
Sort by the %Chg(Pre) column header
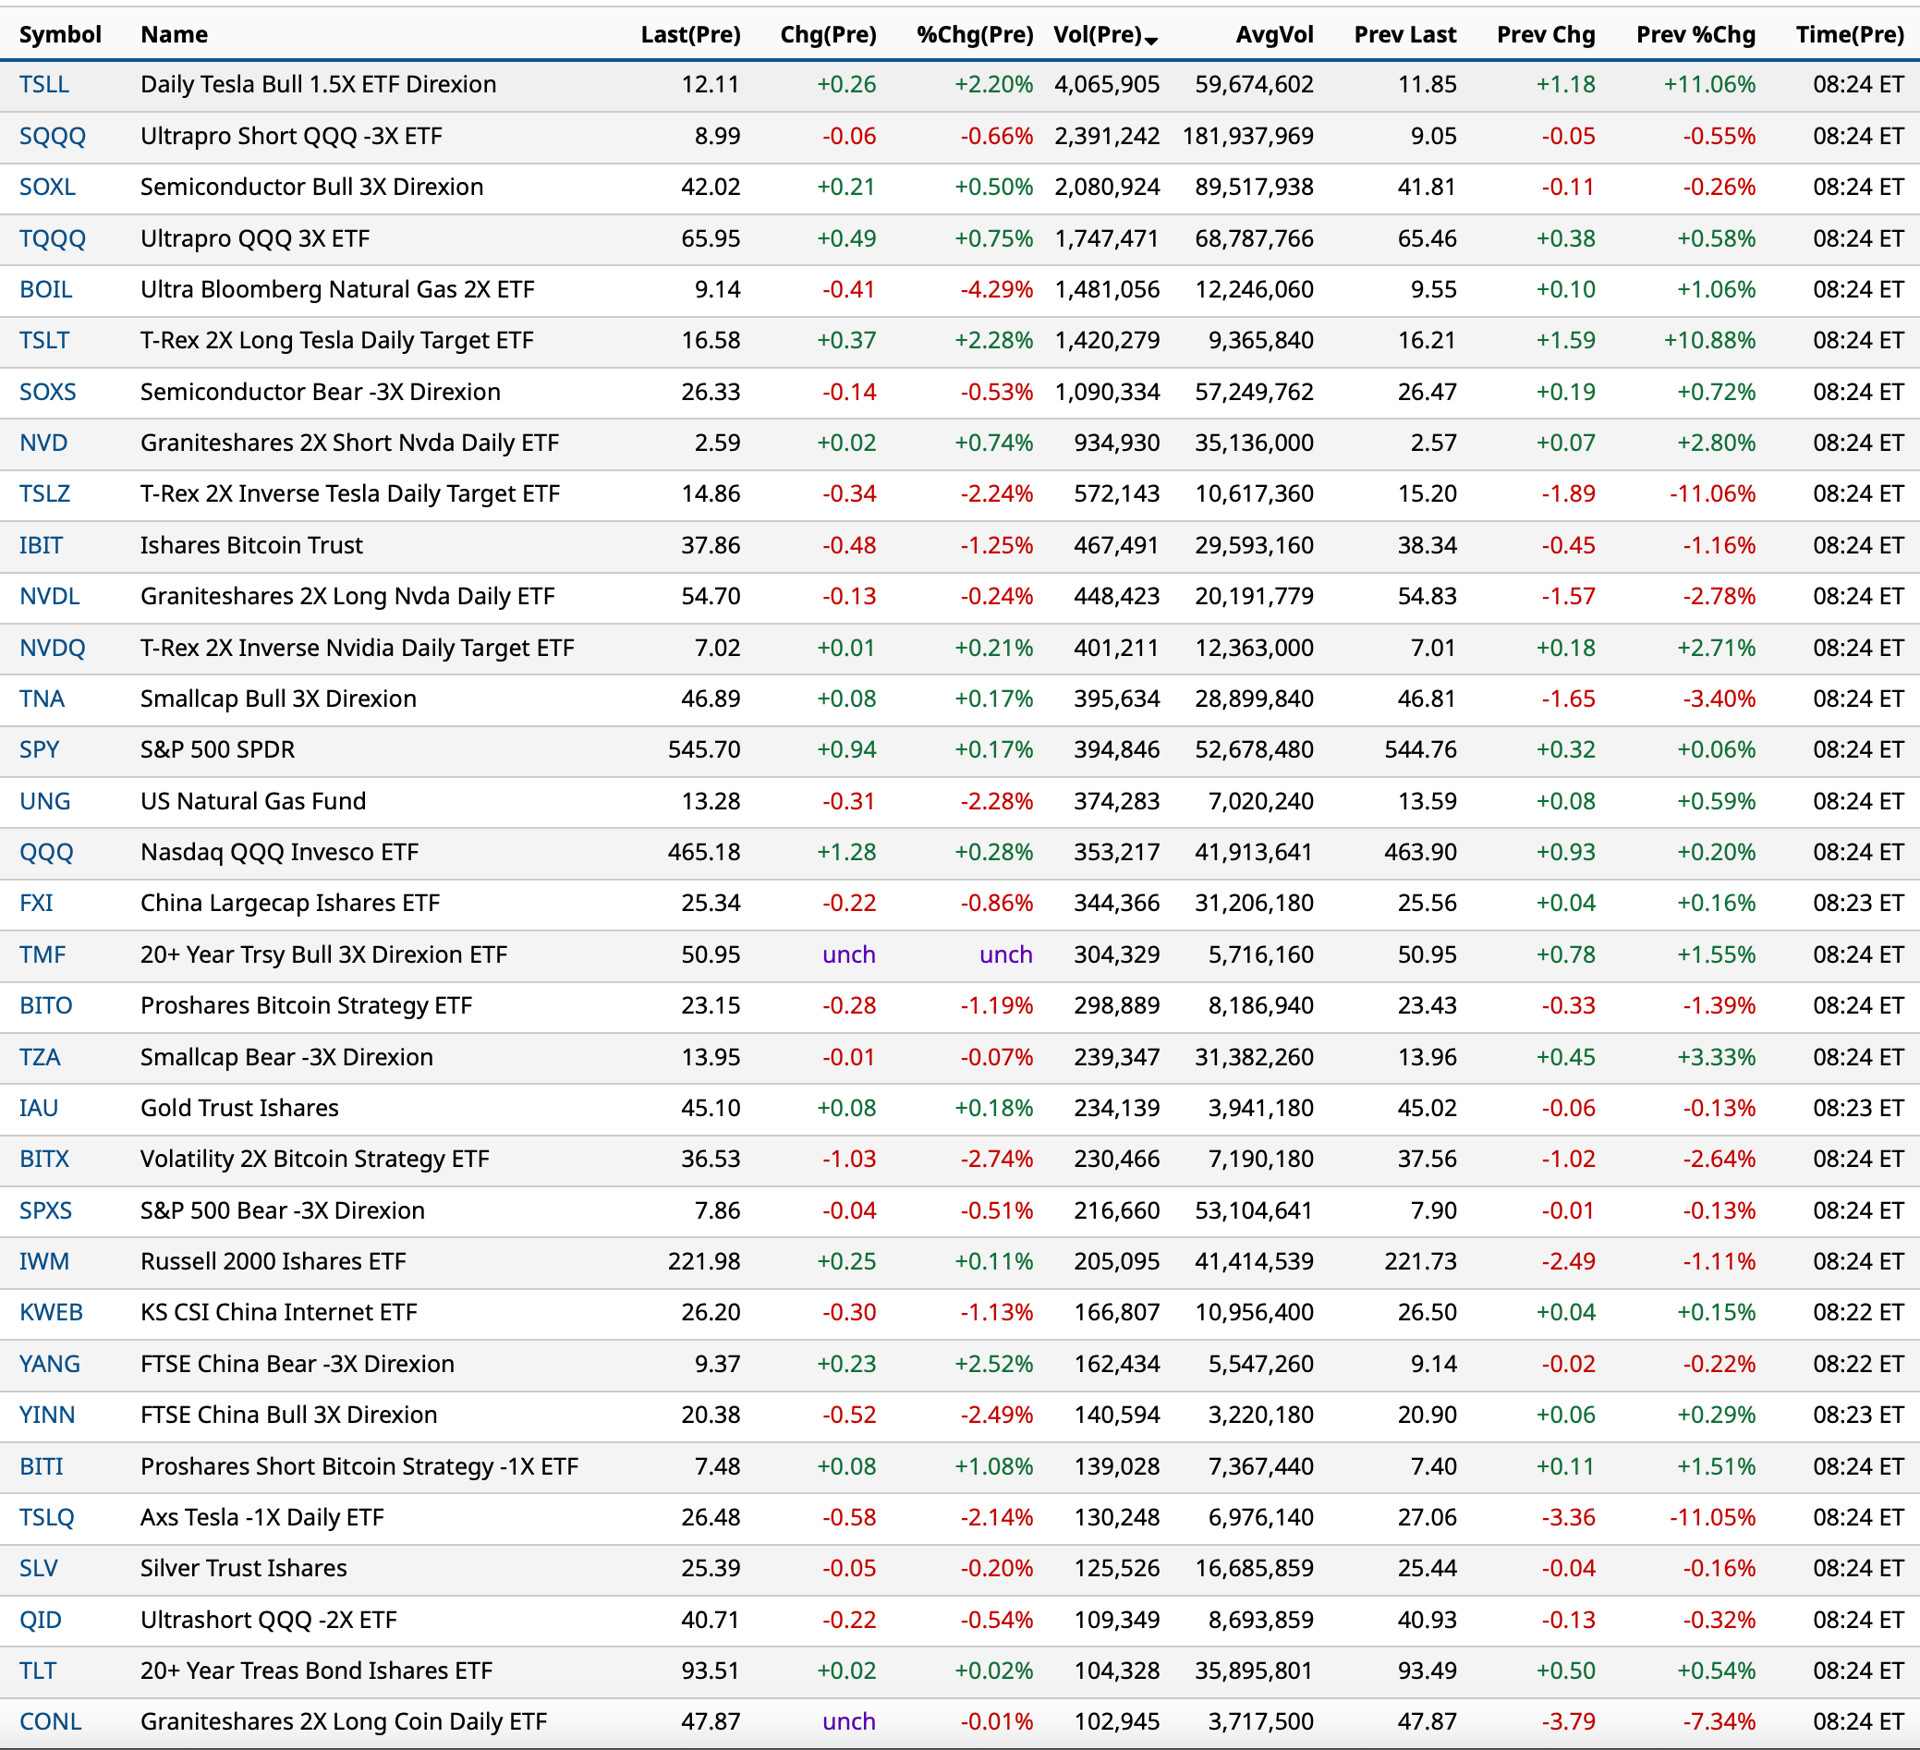coord(975,34)
